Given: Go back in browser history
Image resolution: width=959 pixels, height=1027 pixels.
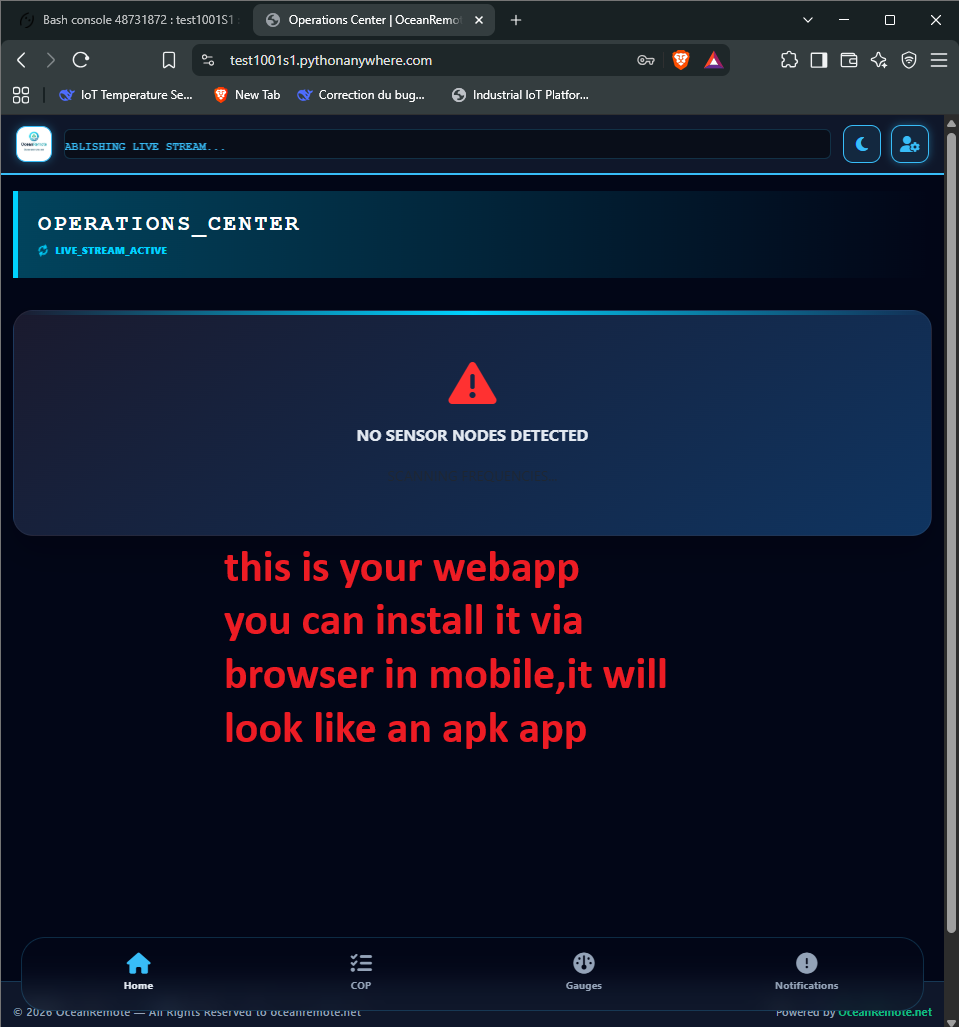Looking at the screenshot, I should pyautogui.click(x=22, y=60).
